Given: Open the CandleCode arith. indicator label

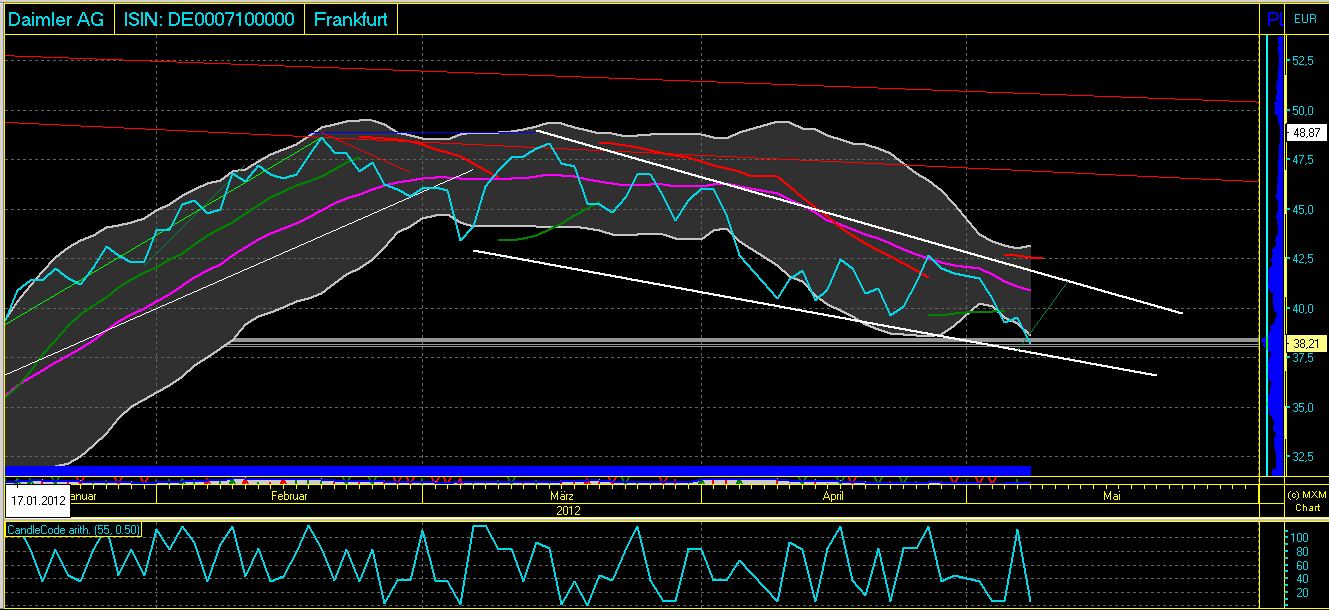Looking at the screenshot, I should (74, 529).
